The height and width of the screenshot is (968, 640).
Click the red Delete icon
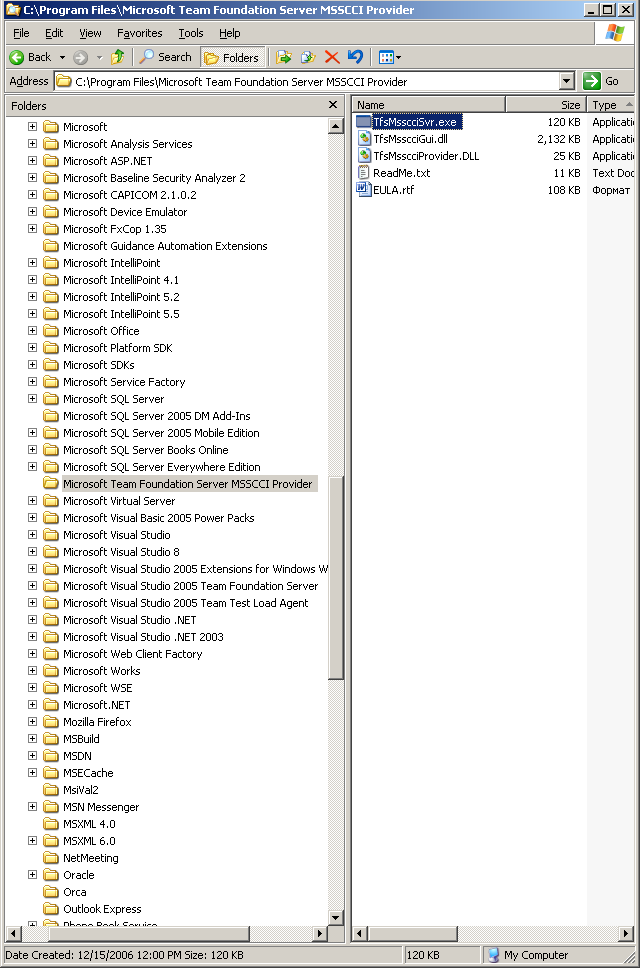point(332,57)
